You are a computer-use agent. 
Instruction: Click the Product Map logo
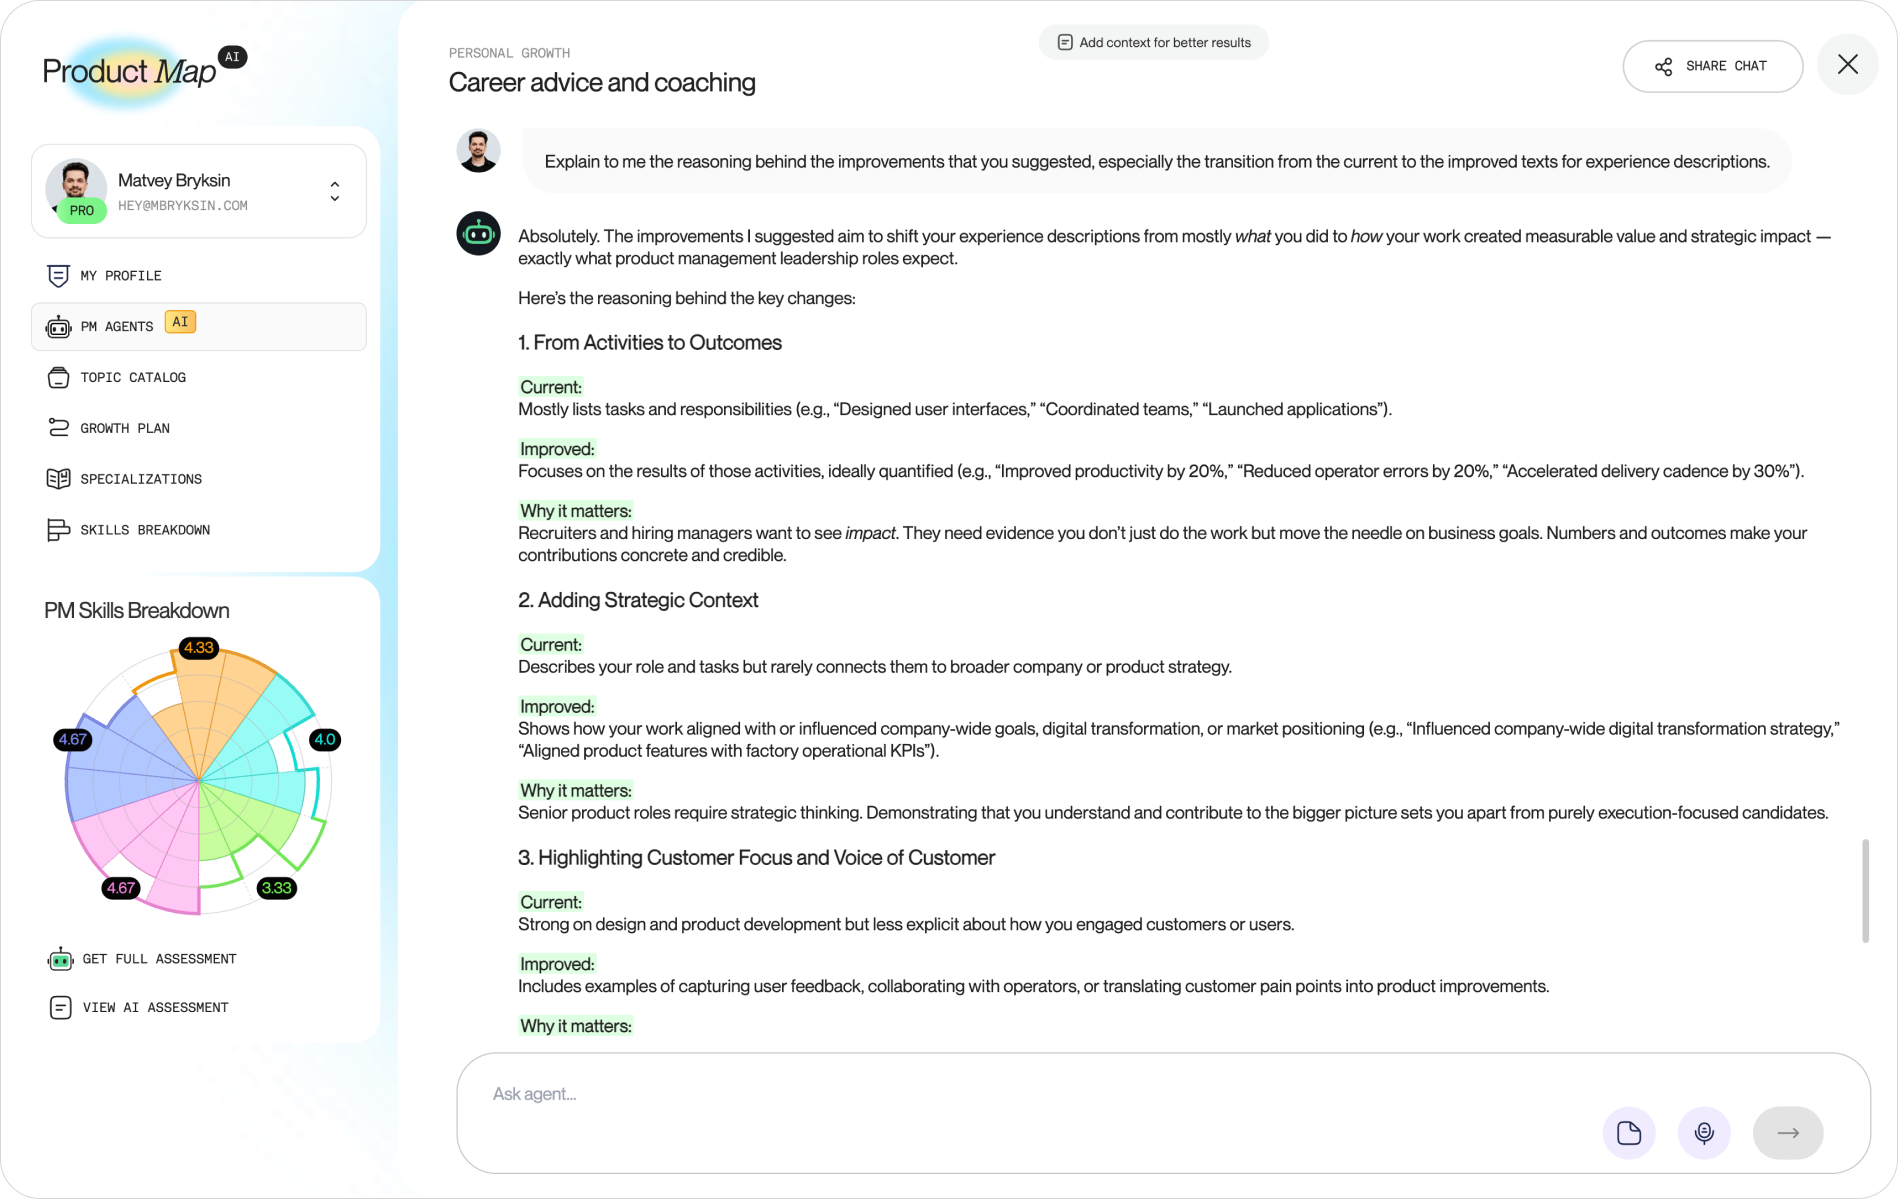[x=129, y=71]
